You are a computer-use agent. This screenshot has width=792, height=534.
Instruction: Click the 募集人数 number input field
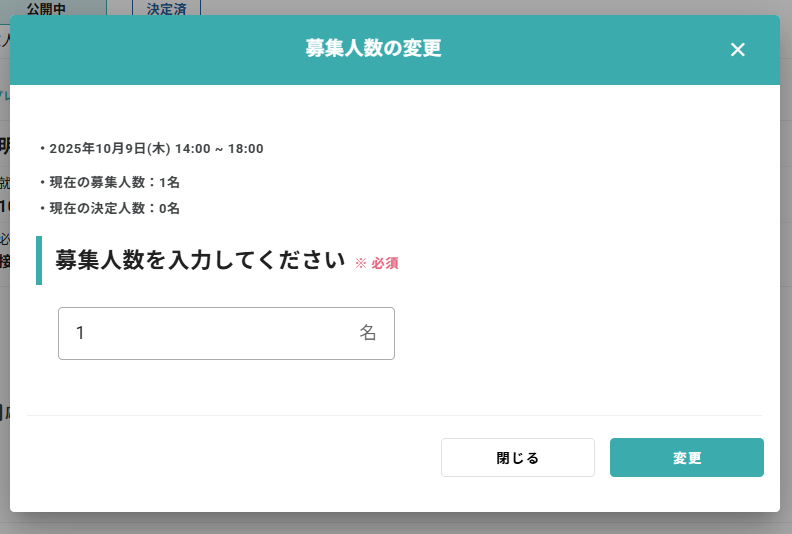tap(210, 333)
